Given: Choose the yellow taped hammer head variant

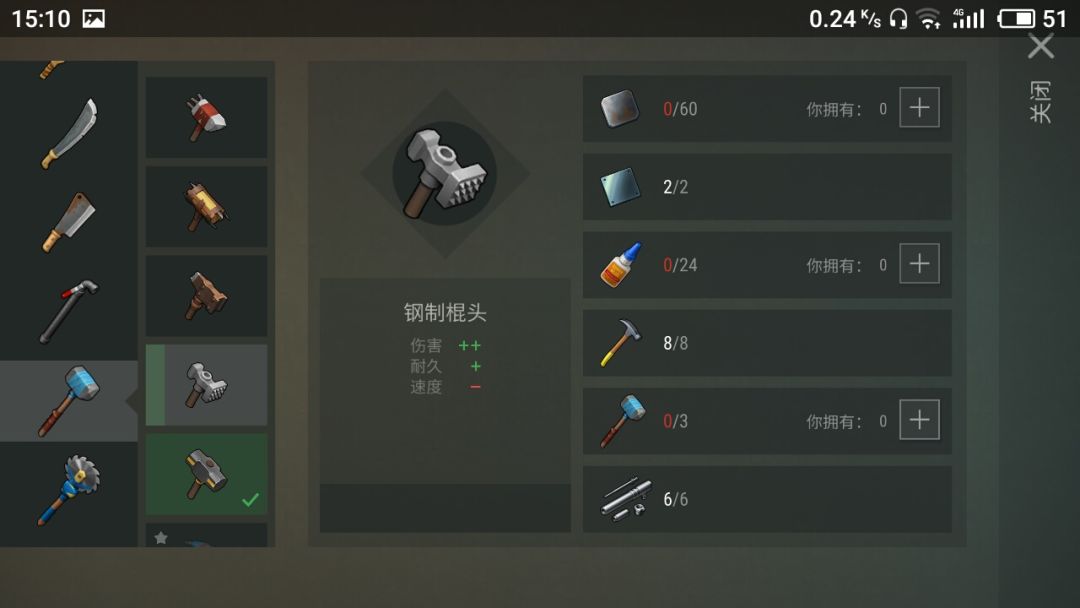Looking at the screenshot, I should point(207,207).
